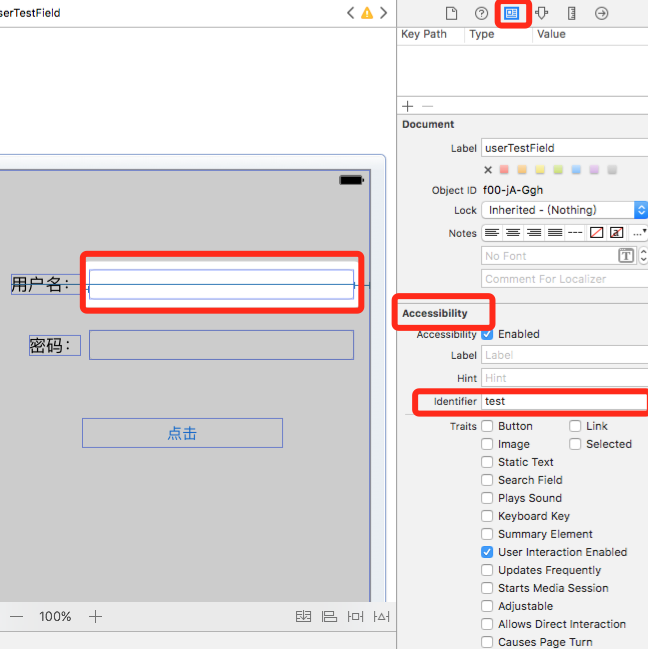The image size is (648, 649).
Task: Click the accessibility Identifier field
Action: 564,401
